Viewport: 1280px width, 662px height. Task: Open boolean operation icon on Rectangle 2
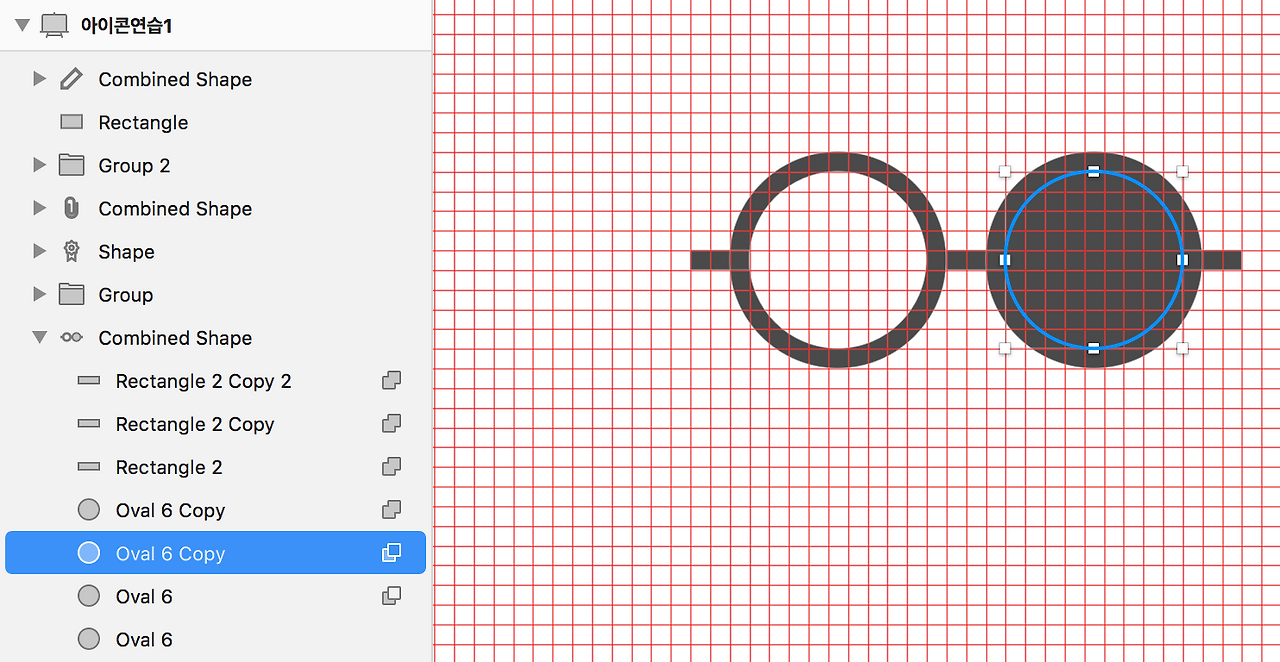pos(392,466)
